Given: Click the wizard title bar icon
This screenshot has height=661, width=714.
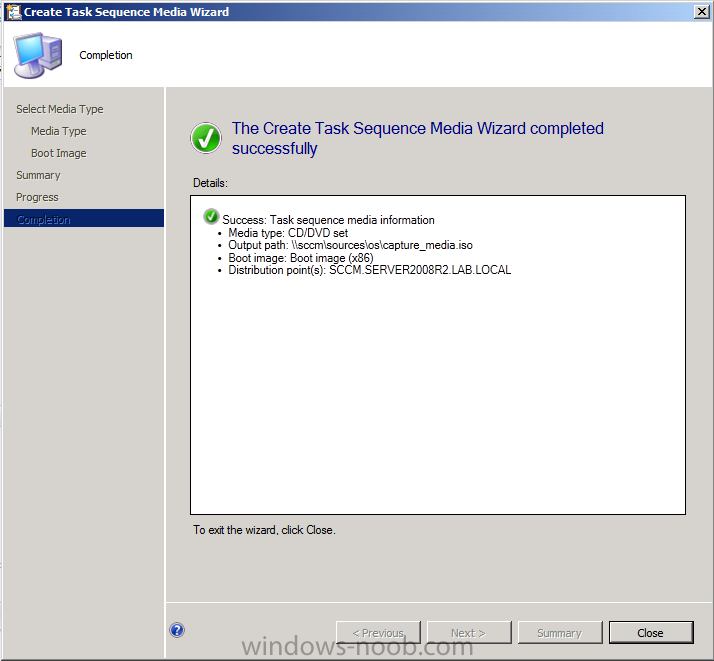Looking at the screenshot, I should (x=14, y=11).
